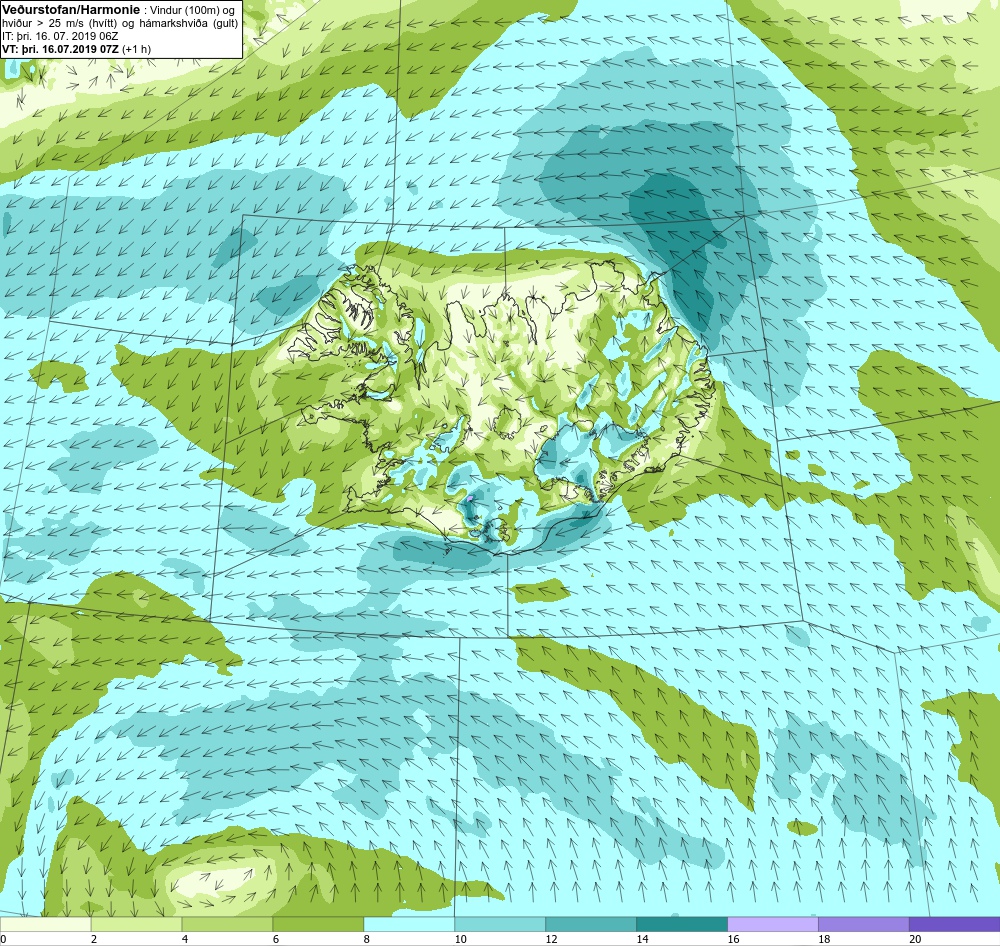Click the dark teal 14–16 m/s legend swatch
The image size is (1000, 946).
point(682,924)
